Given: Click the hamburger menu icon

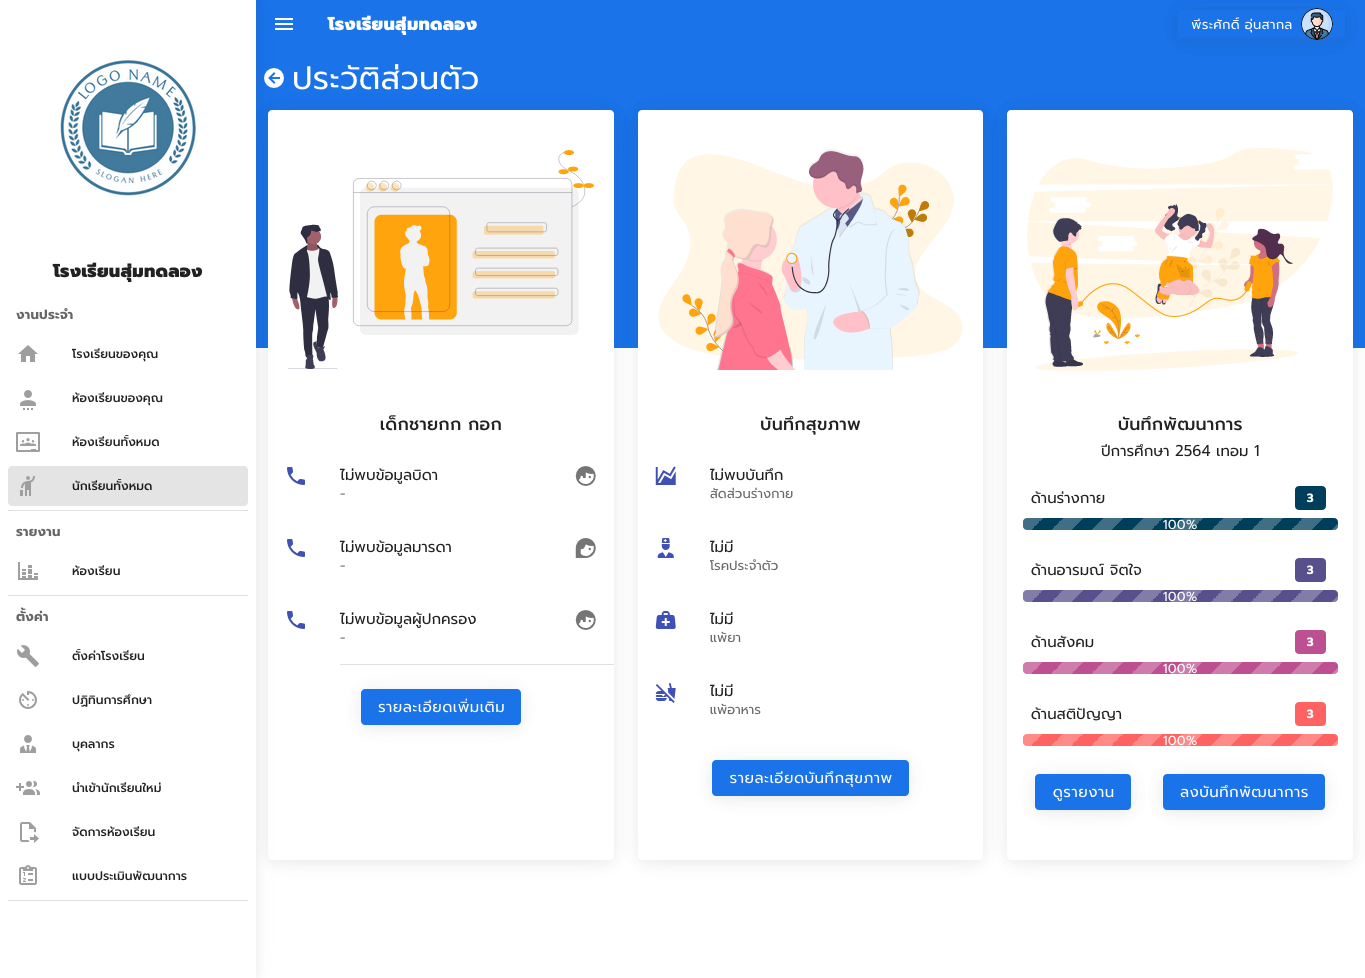Looking at the screenshot, I should coord(284,24).
